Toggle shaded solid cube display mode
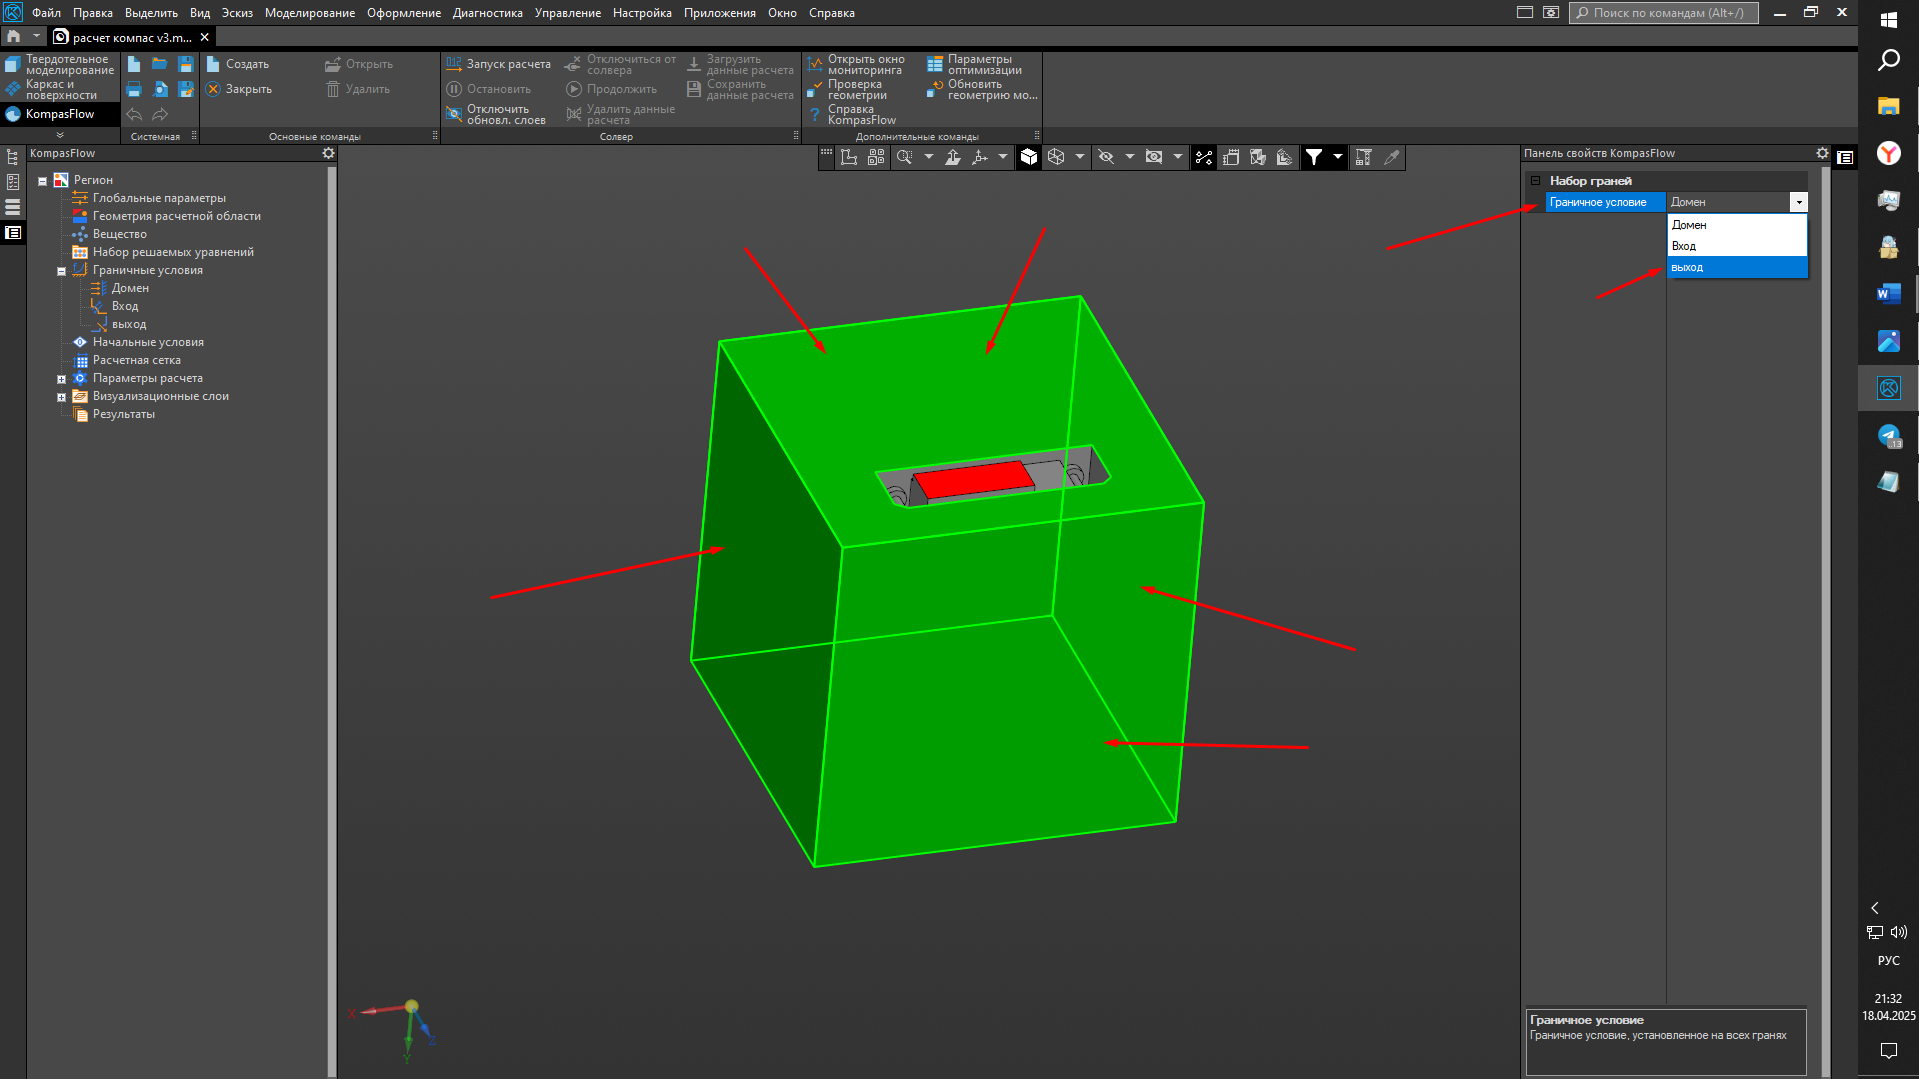This screenshot has width=1919, height=1079. pyautogui.click(x=1029, y=157)
